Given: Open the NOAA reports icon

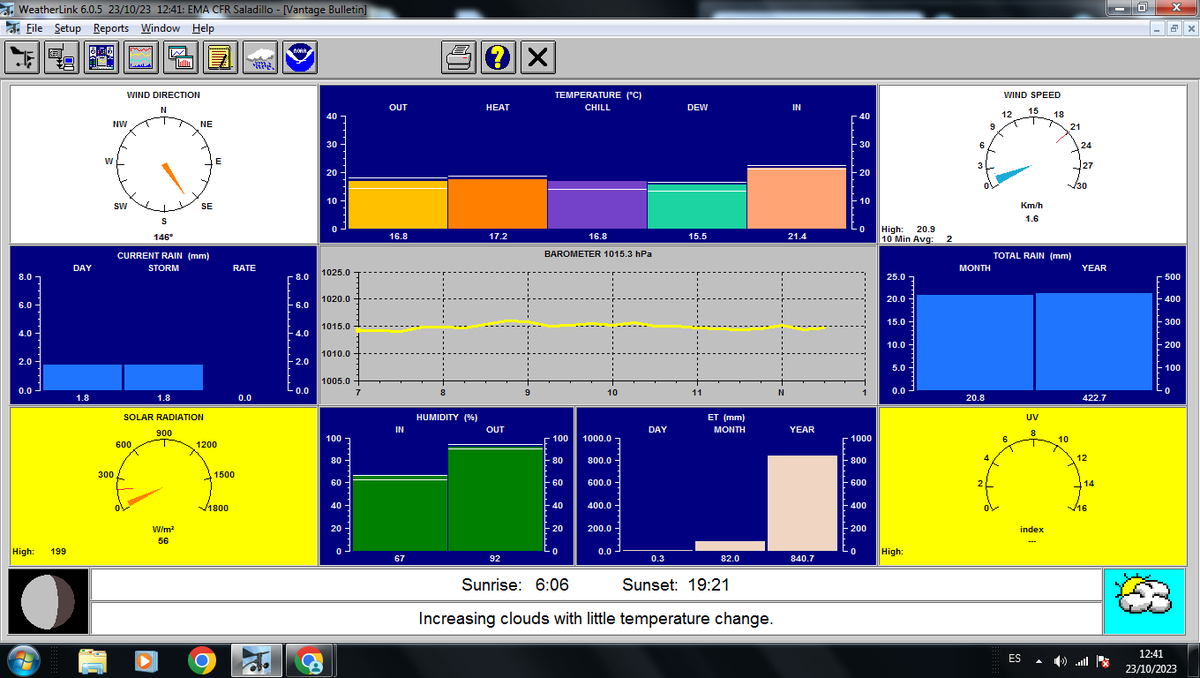Looking at the screenshot, I should (x=300, y=58).
